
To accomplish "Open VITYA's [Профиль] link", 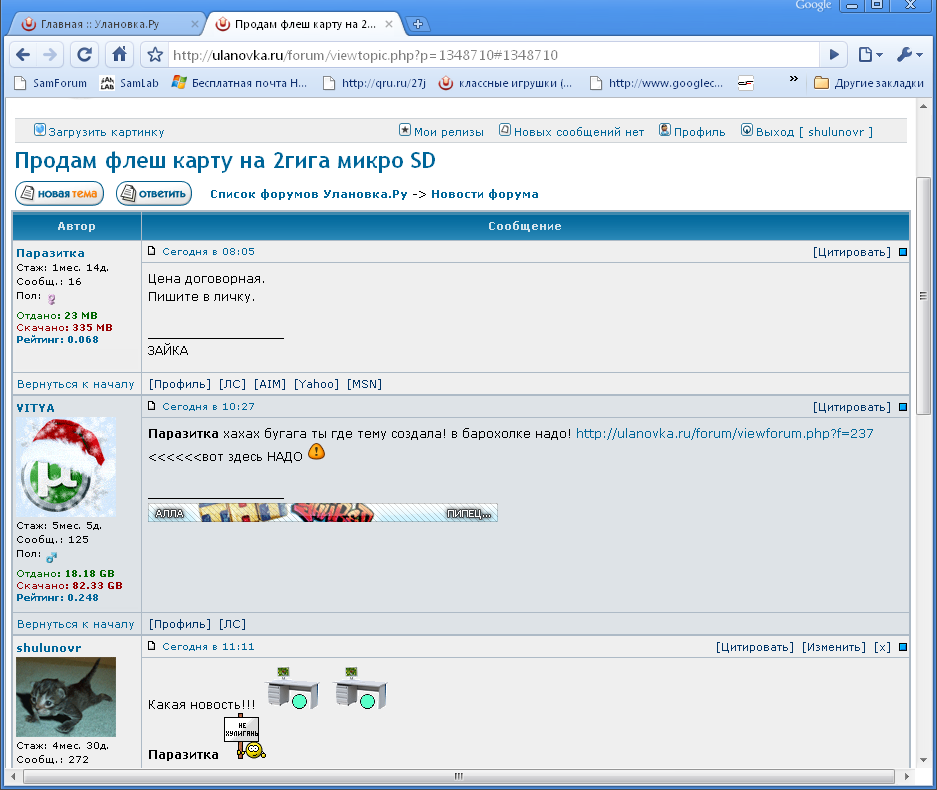I will coord(180,624).
